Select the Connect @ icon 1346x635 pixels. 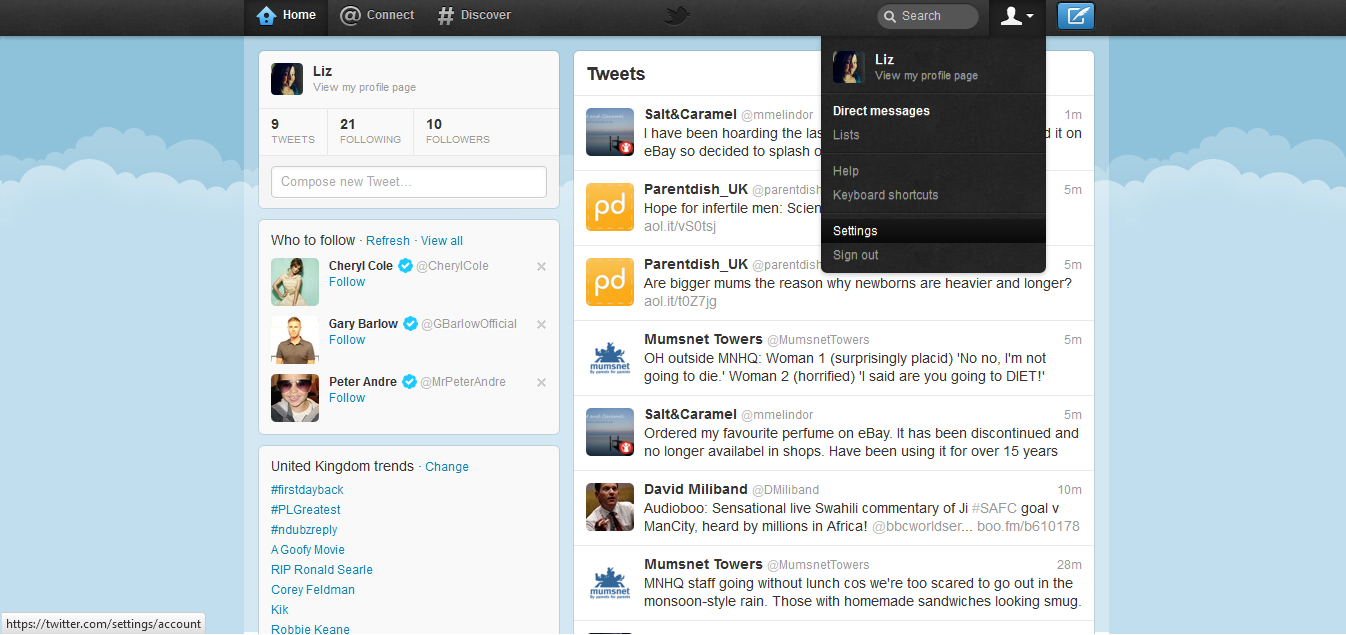click(349, 15)
